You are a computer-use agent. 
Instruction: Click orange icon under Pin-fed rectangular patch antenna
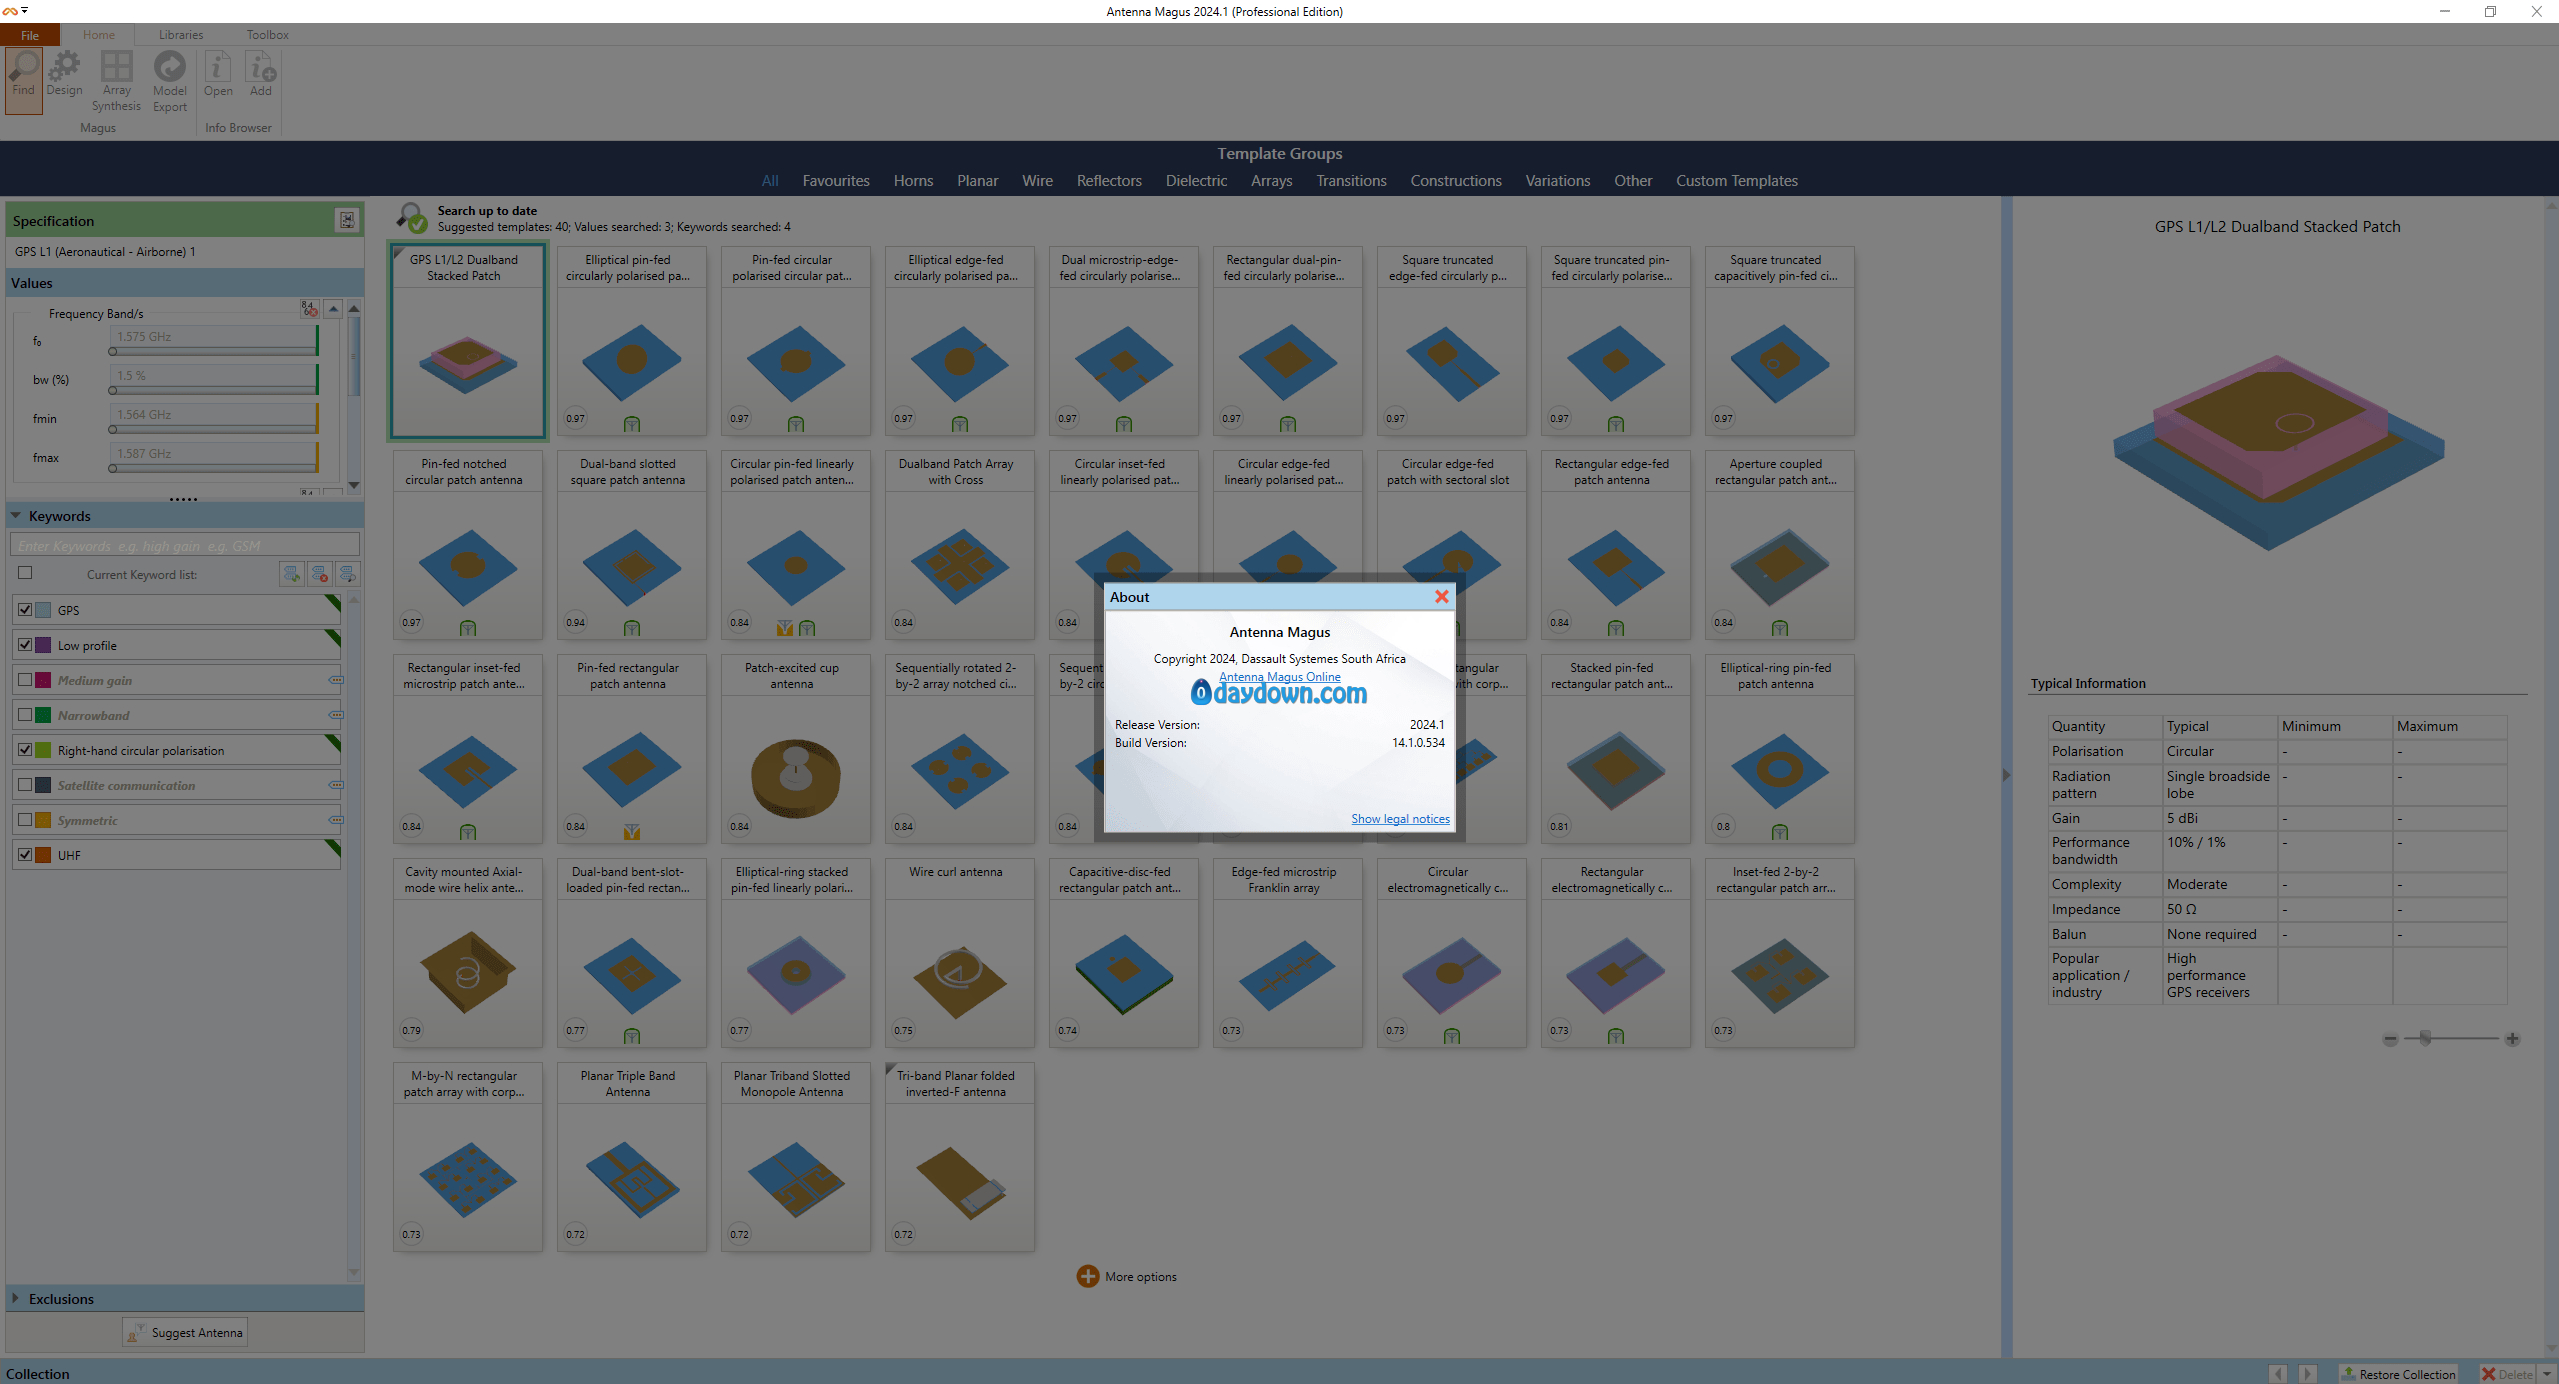632,831
